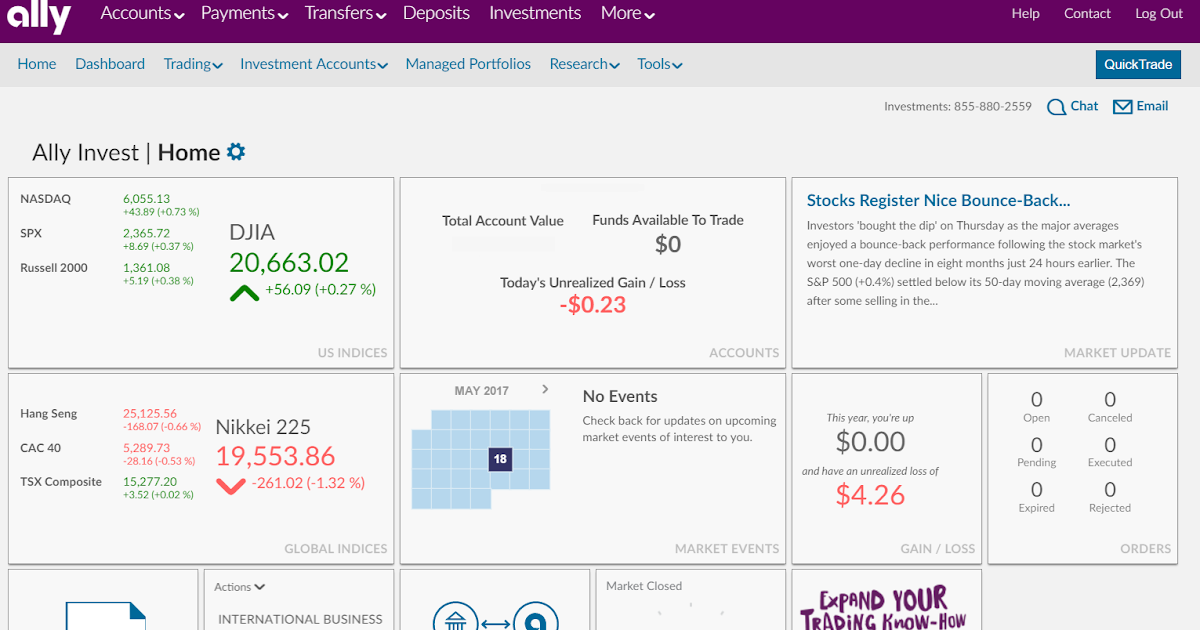Click the Help link
Image resolution: width=1200 pixels, height=630 pixels.
point(1025,14)
